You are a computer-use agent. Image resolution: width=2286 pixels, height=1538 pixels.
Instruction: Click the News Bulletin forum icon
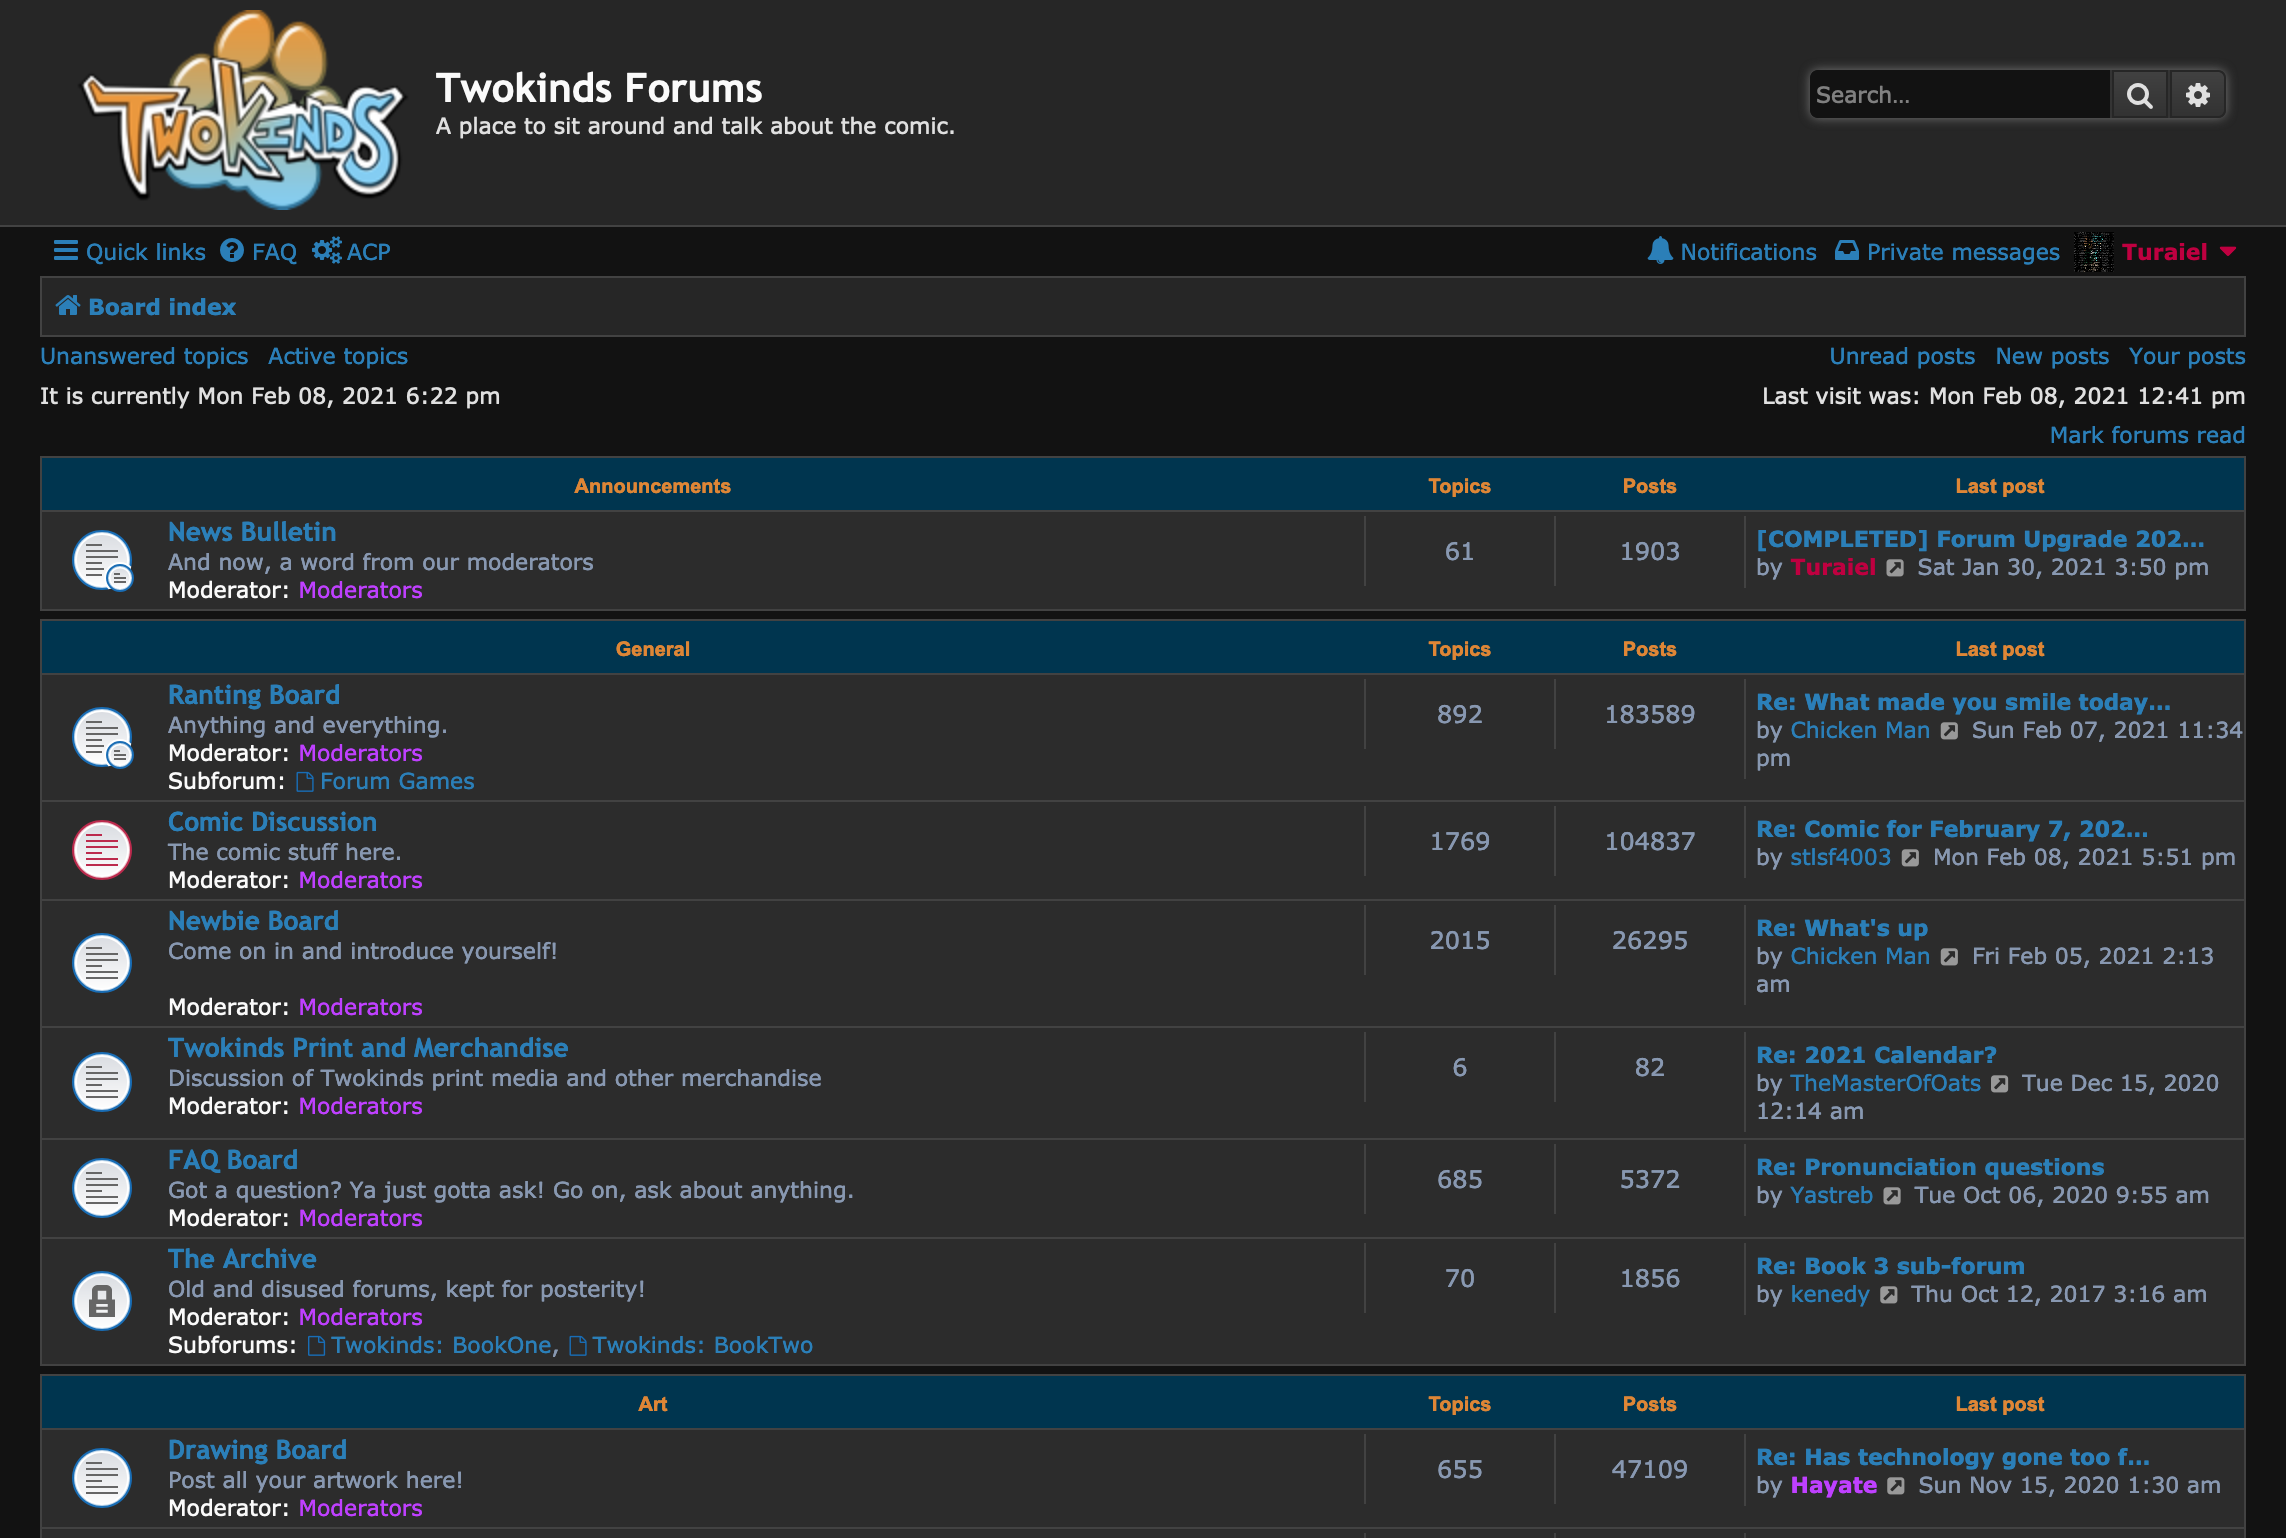click(x=102, y=560)
